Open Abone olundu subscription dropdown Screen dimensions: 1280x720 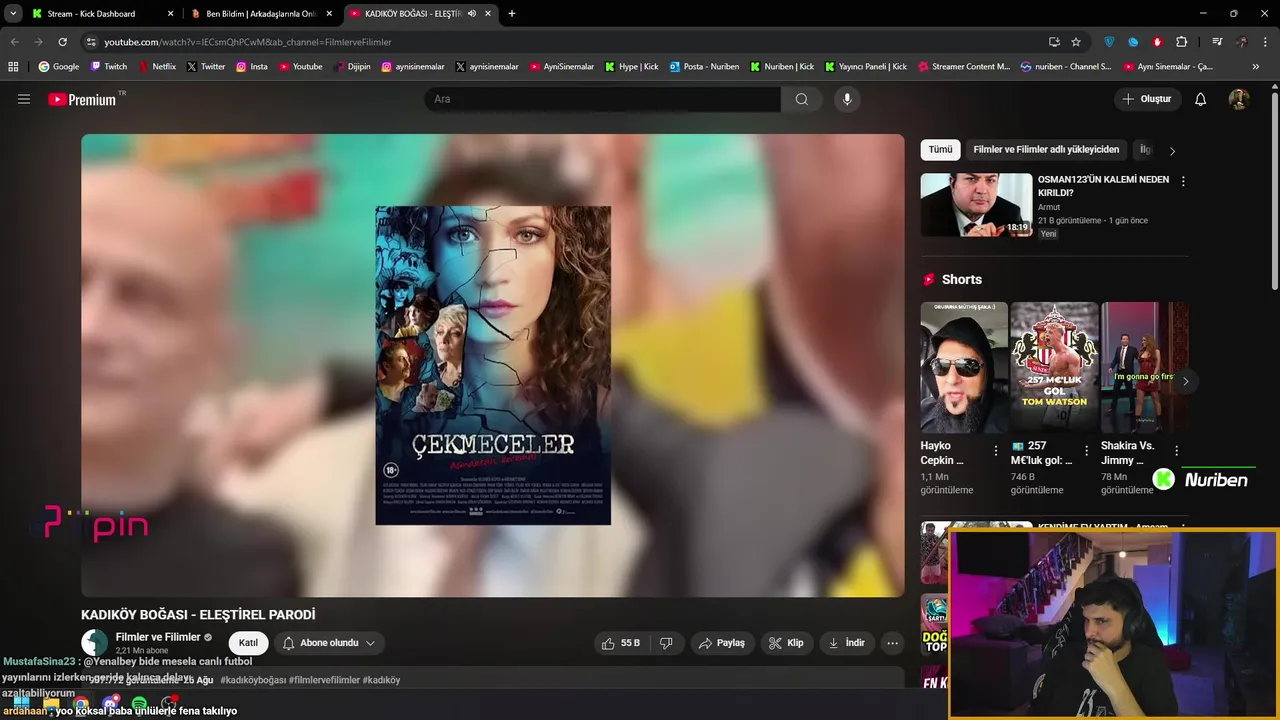coord(329,643)
